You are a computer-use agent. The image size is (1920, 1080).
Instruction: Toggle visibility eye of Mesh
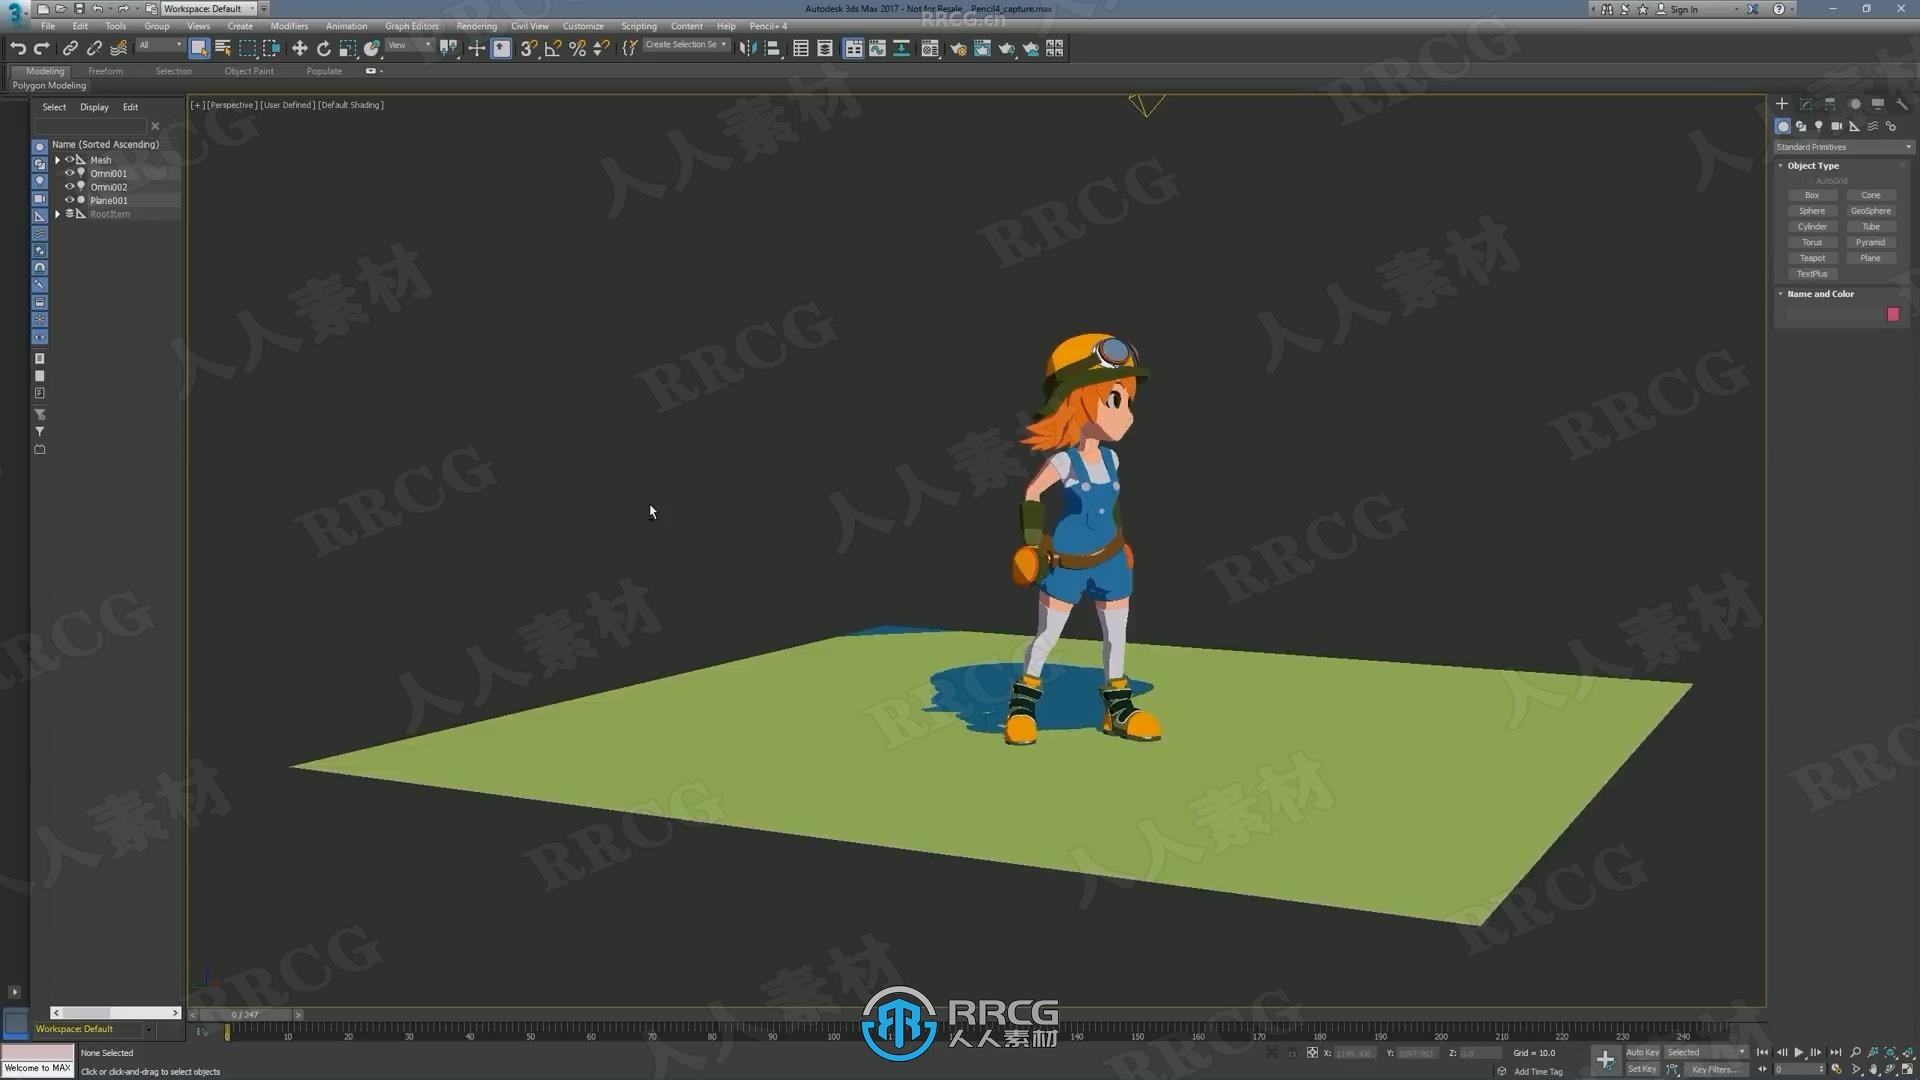tap(70, 160)
